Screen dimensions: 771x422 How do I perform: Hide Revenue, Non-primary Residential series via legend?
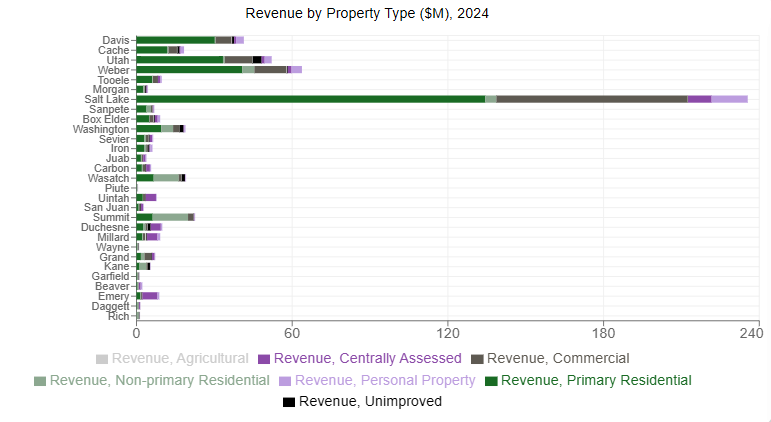159,380
